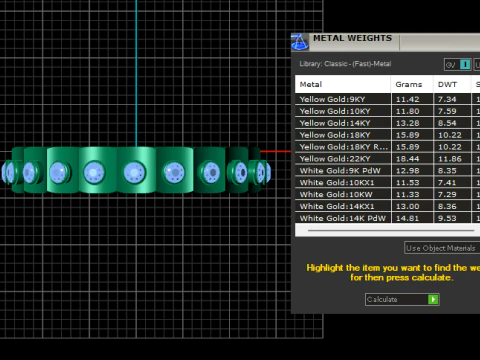Click the center blue gemstone on the ring
The image size is (480, 360).
134,173
